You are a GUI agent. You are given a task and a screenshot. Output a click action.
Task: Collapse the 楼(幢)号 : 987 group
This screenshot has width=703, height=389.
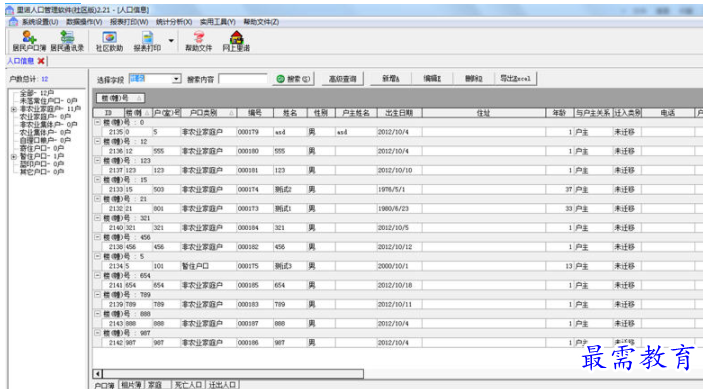(x=97, y=333)
